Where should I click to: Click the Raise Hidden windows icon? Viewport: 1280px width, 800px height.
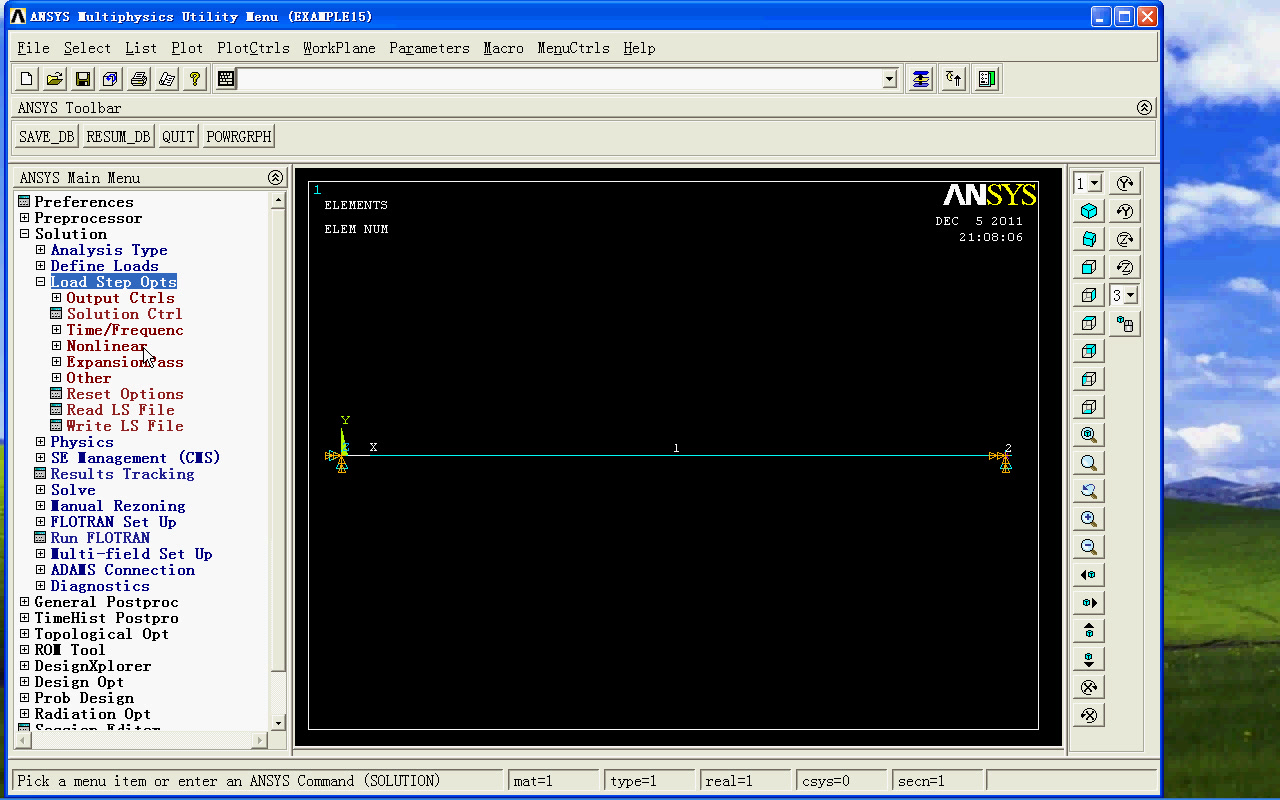(921, 79)
